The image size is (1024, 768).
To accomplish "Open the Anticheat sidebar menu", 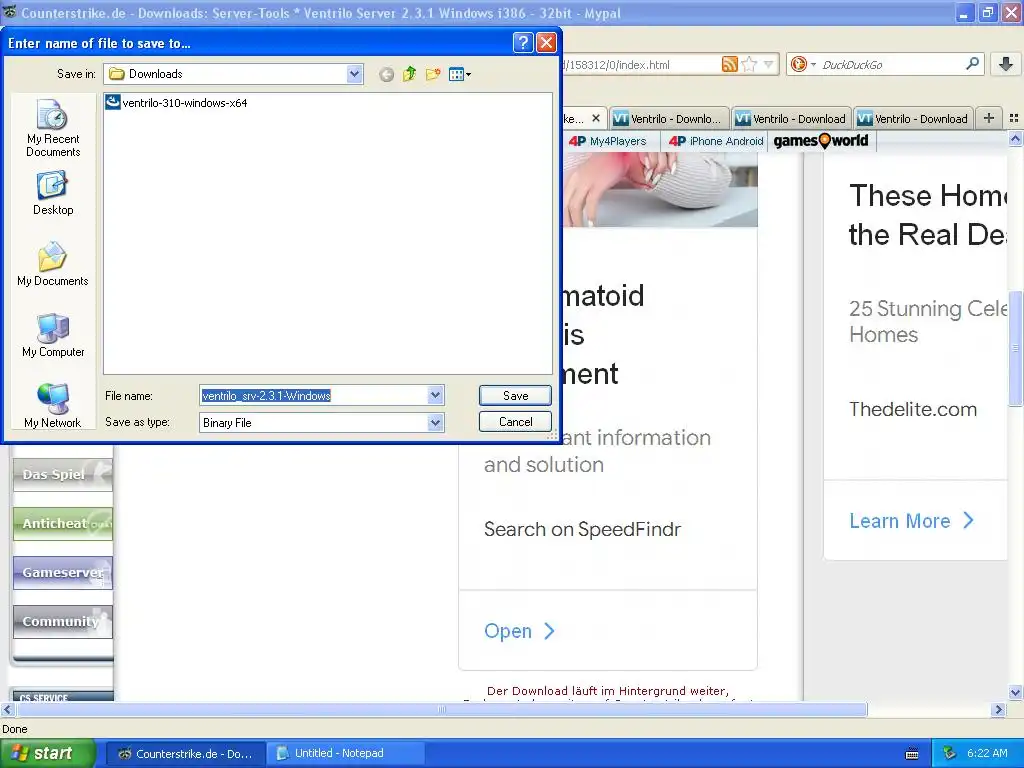I will (63, 523).
